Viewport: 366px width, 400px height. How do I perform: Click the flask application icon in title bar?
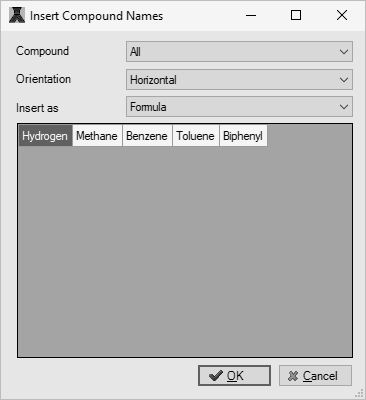tap(17, 15)
